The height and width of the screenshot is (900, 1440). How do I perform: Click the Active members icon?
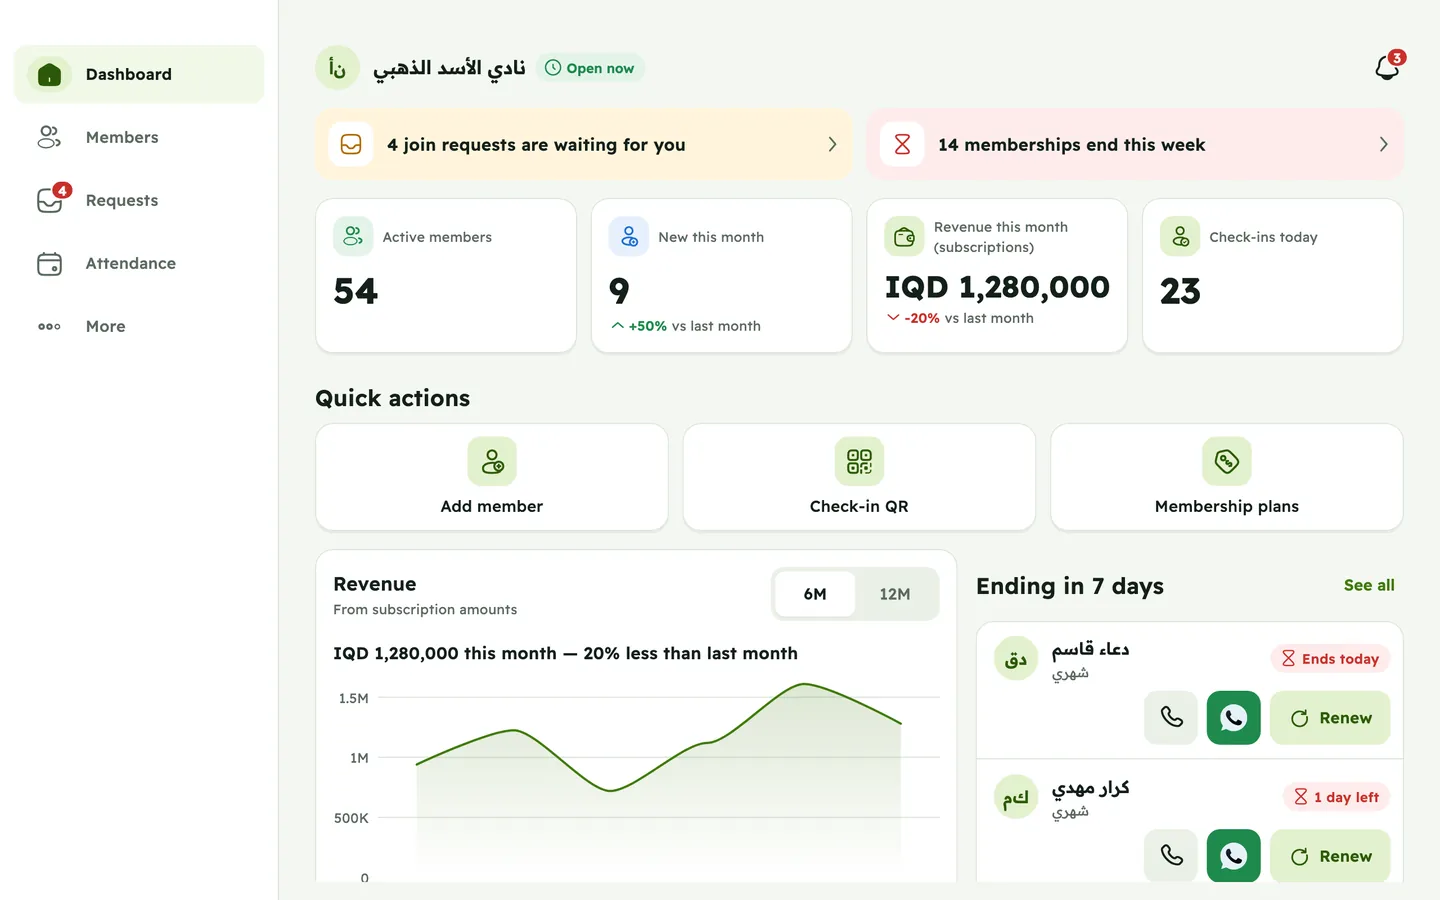[x=353, y=236]
